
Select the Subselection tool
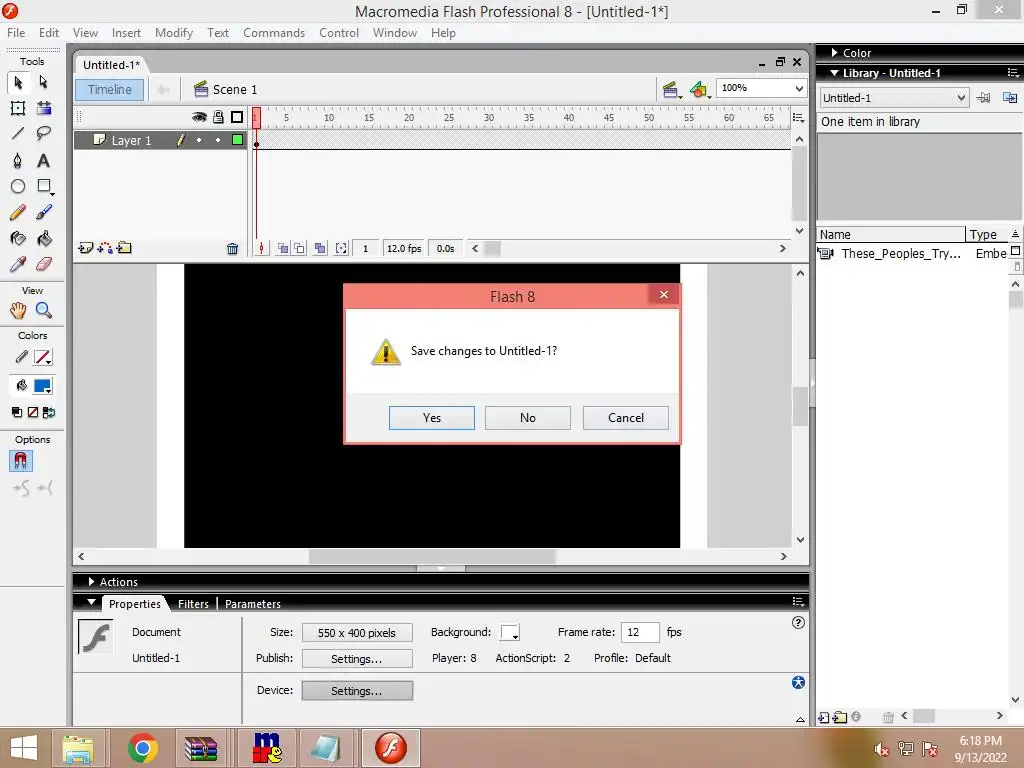coord(44,82)
